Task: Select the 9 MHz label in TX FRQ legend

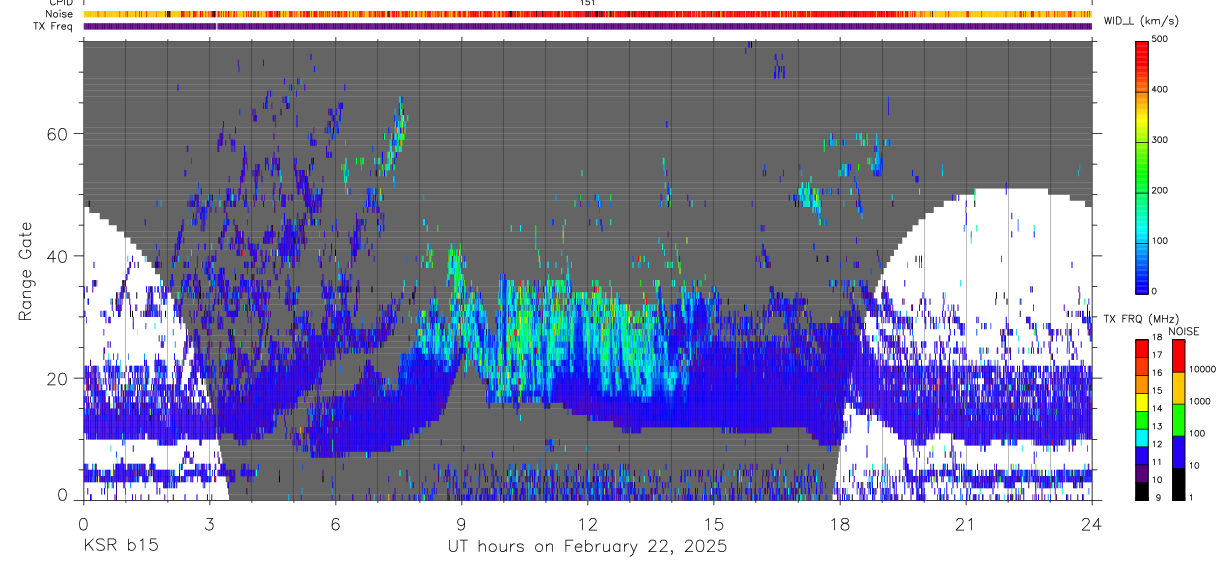Action: coord(1157,497)
